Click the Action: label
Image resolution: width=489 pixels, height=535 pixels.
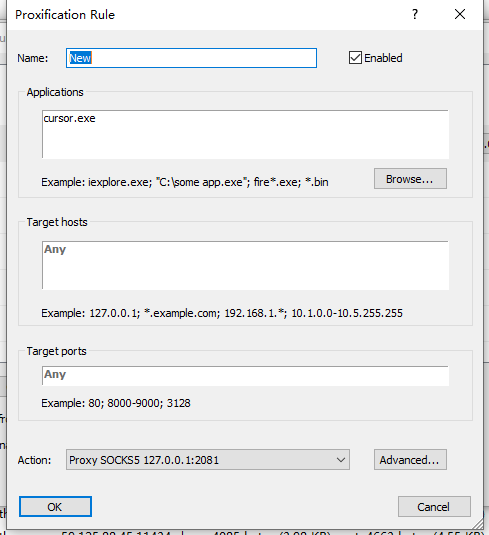[34, 460]
